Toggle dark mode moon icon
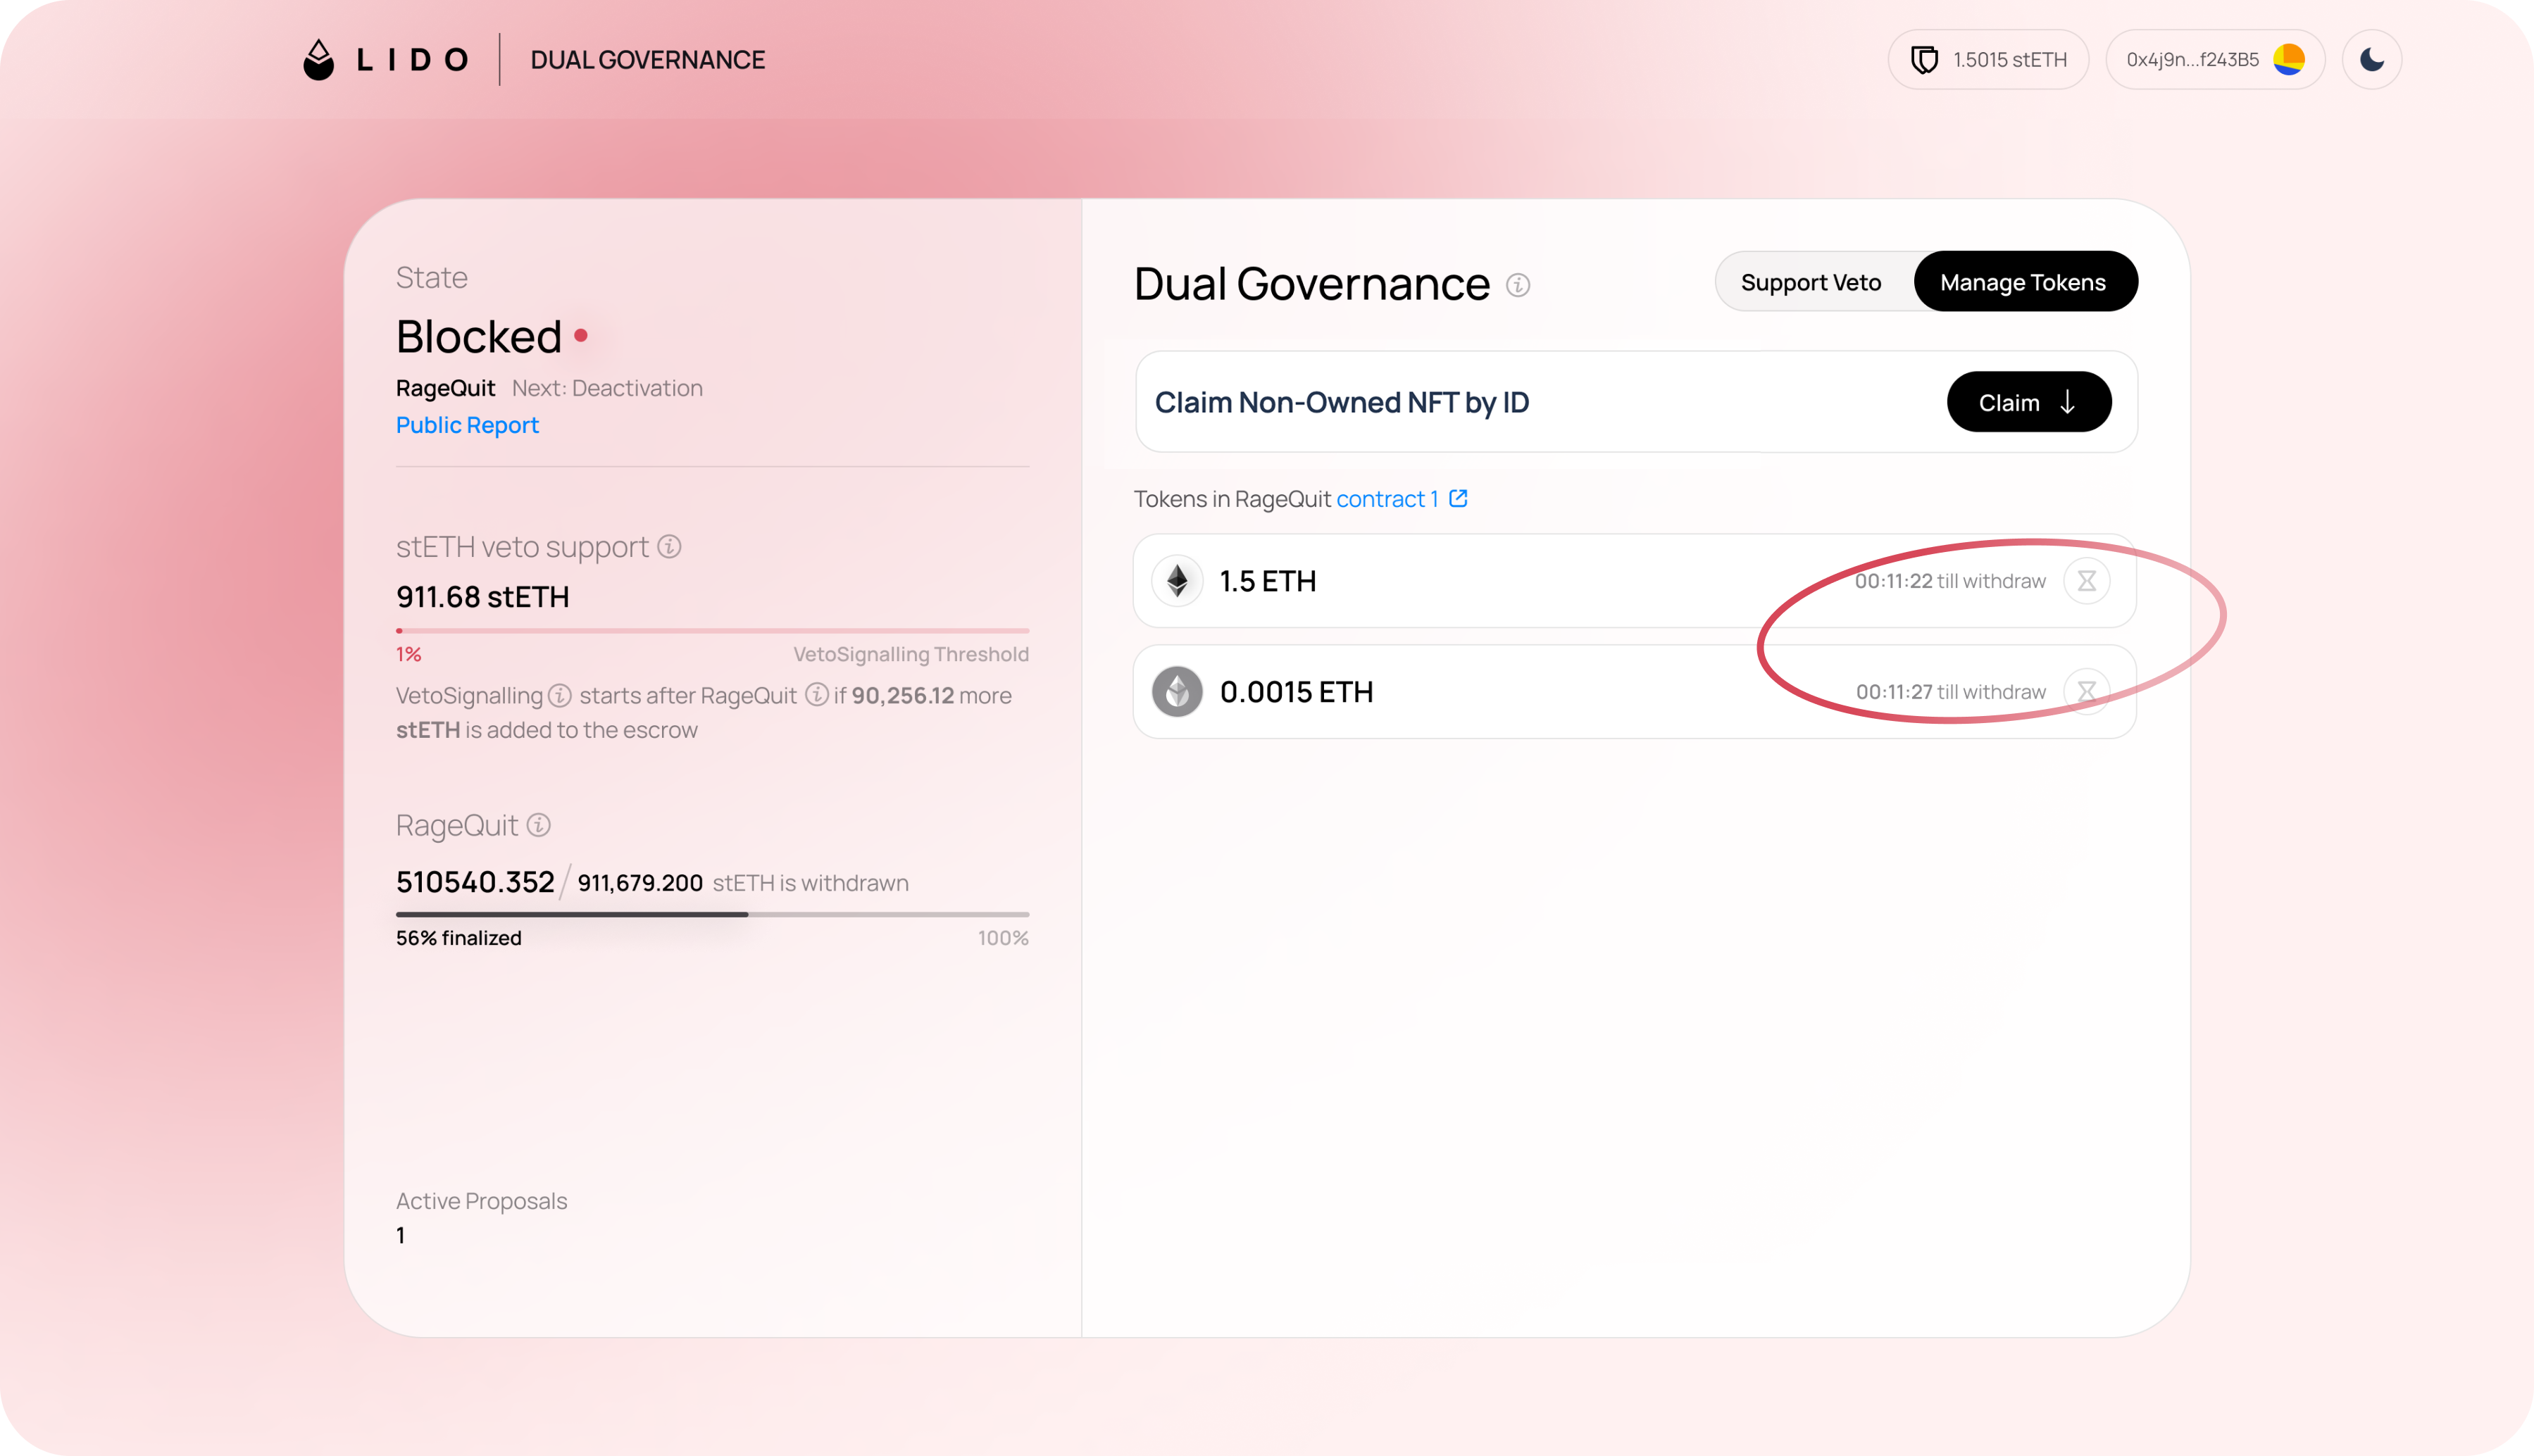Image resolution: width=2534 pixels, height=1456 pixels. [2372, 60]
